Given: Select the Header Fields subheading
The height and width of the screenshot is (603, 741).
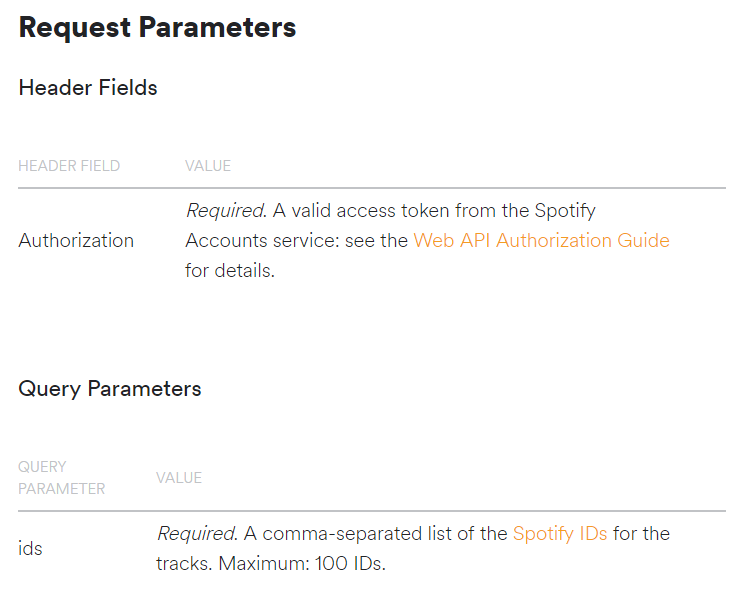Looking at the screenshot, I should (x=88, y=88).
